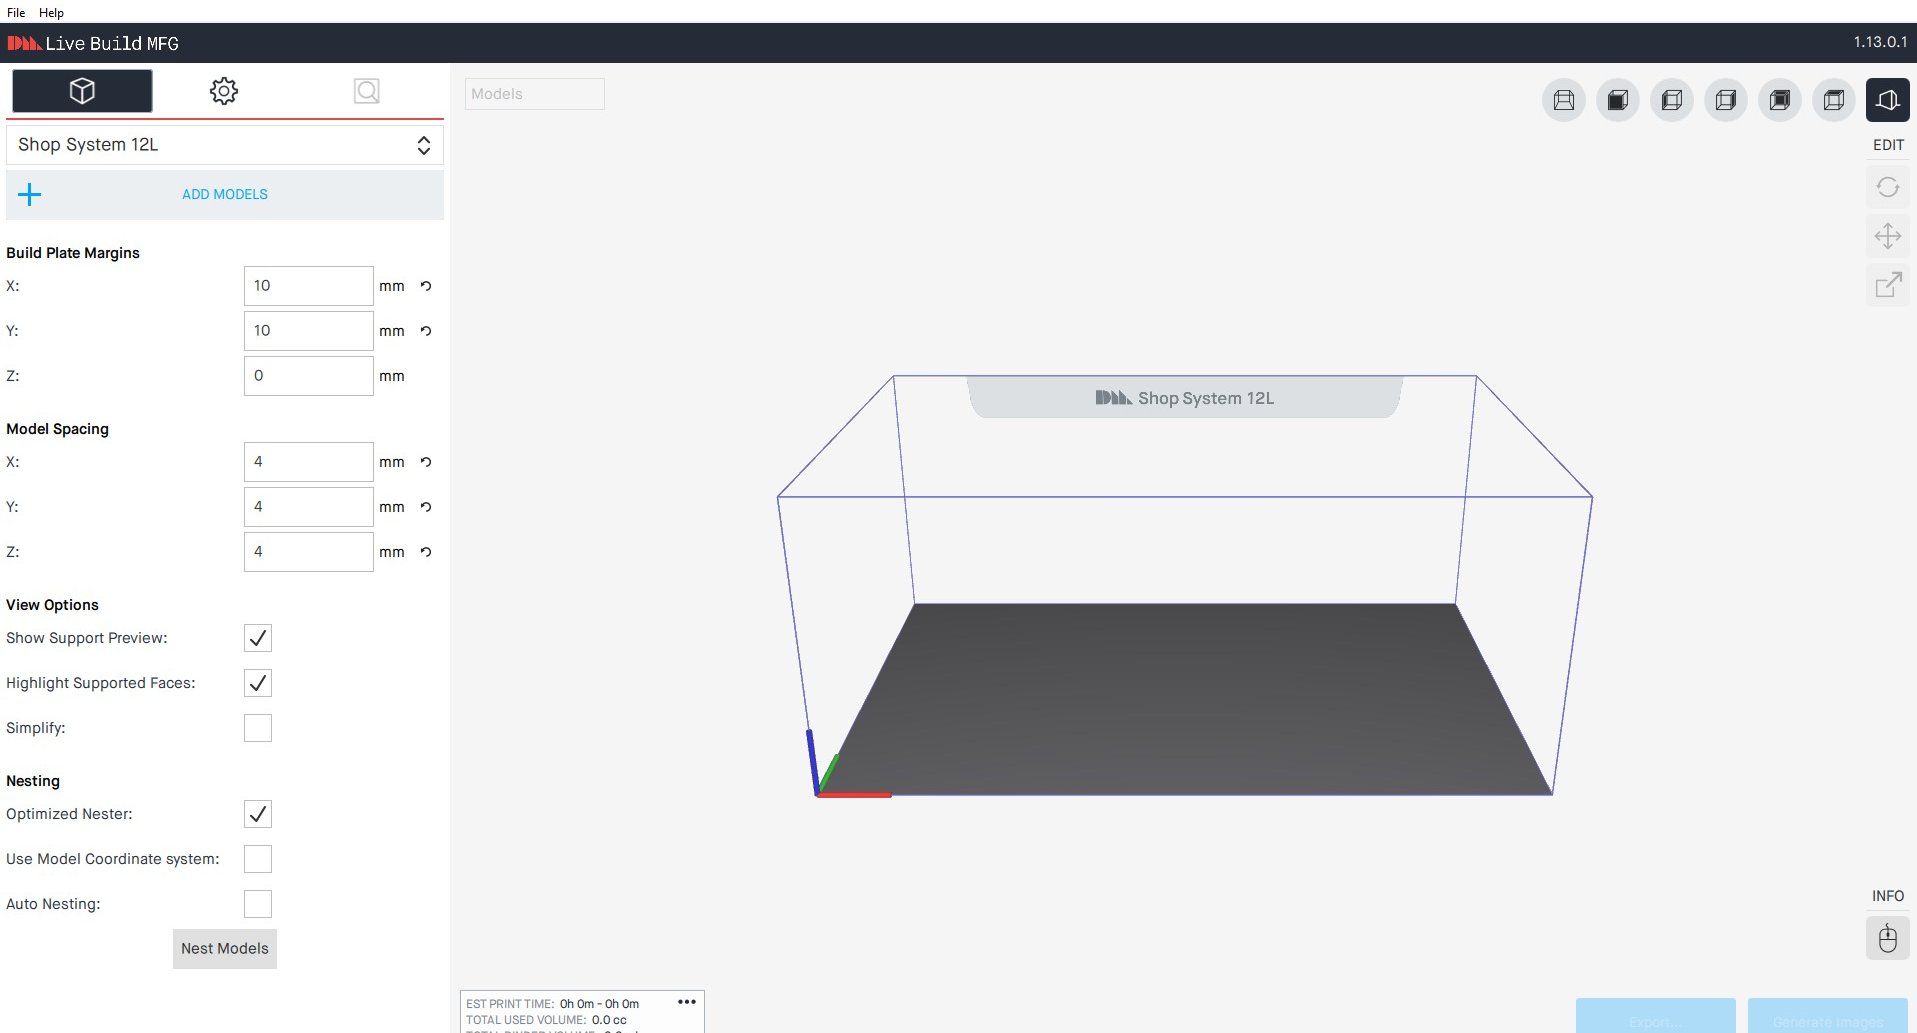
Task: Click the Nesting heading
Action: pos(33,781)
